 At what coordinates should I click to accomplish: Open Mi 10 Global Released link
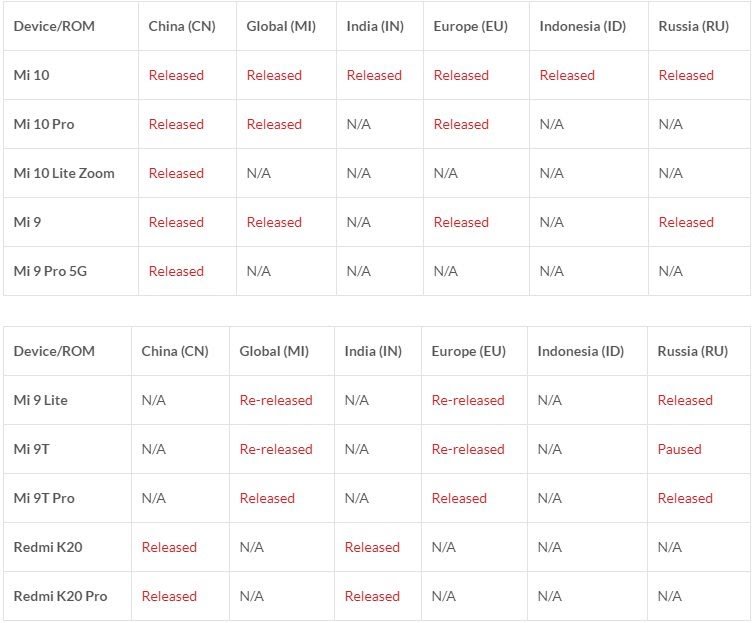coord(274,75)
